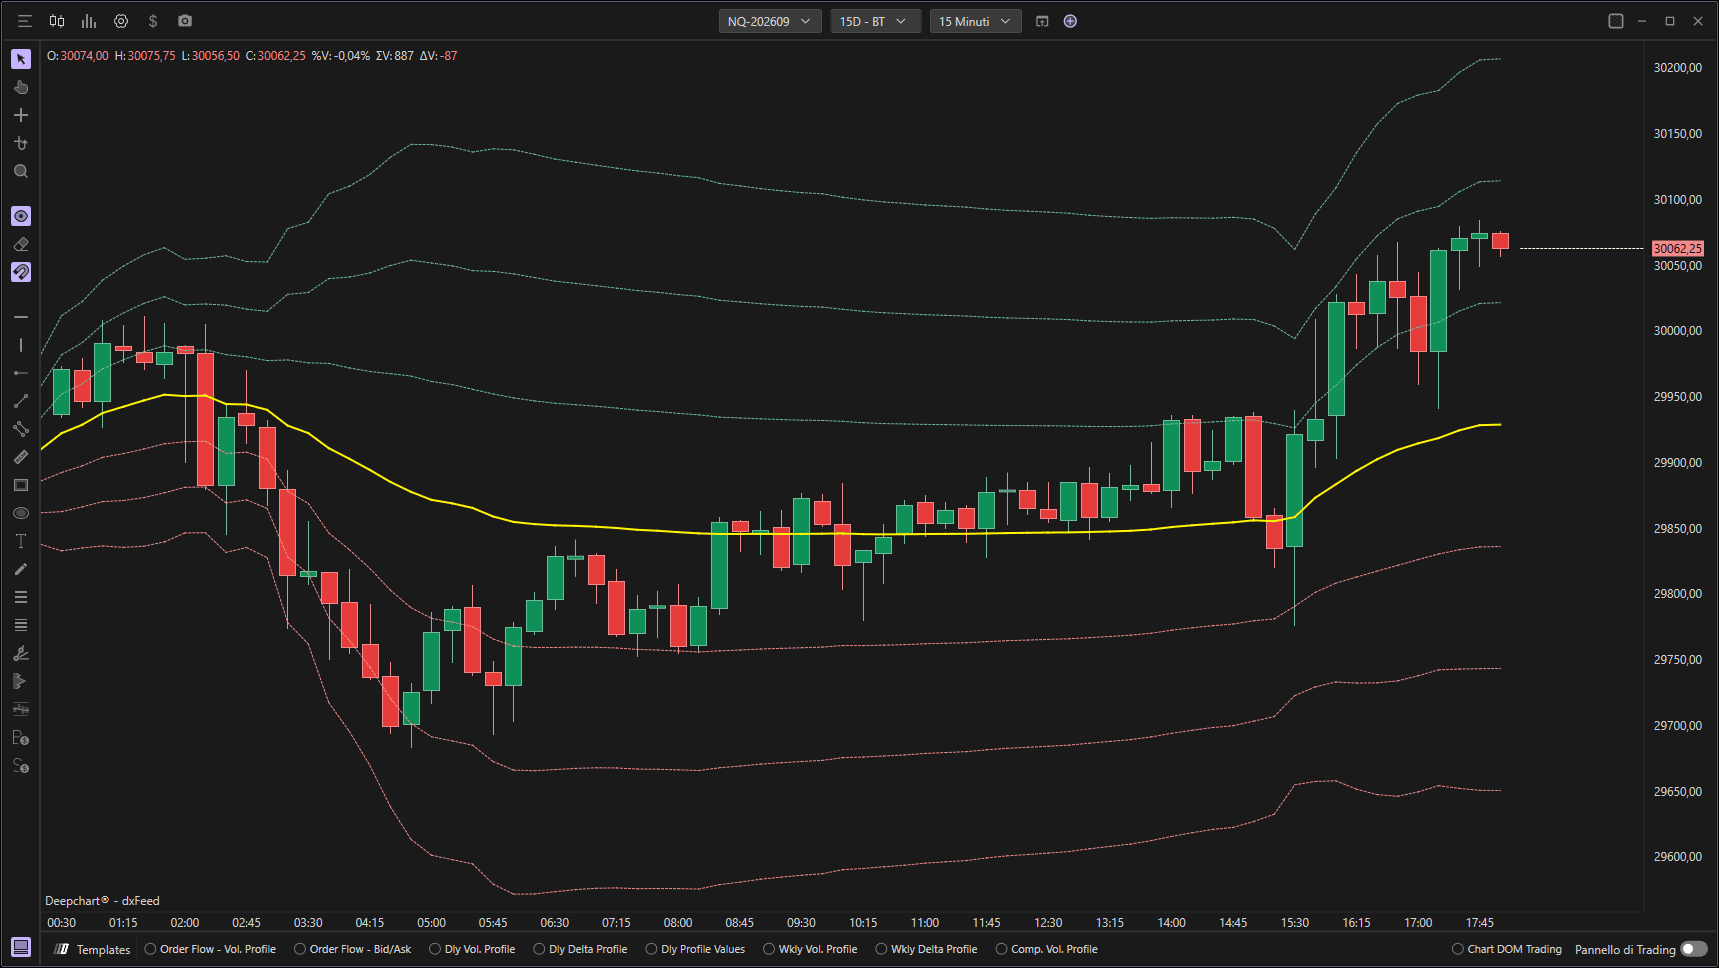Toggle the magnet snap tool
The height and width of the screenshot is (968, 1719).
[x=21, y=272]
